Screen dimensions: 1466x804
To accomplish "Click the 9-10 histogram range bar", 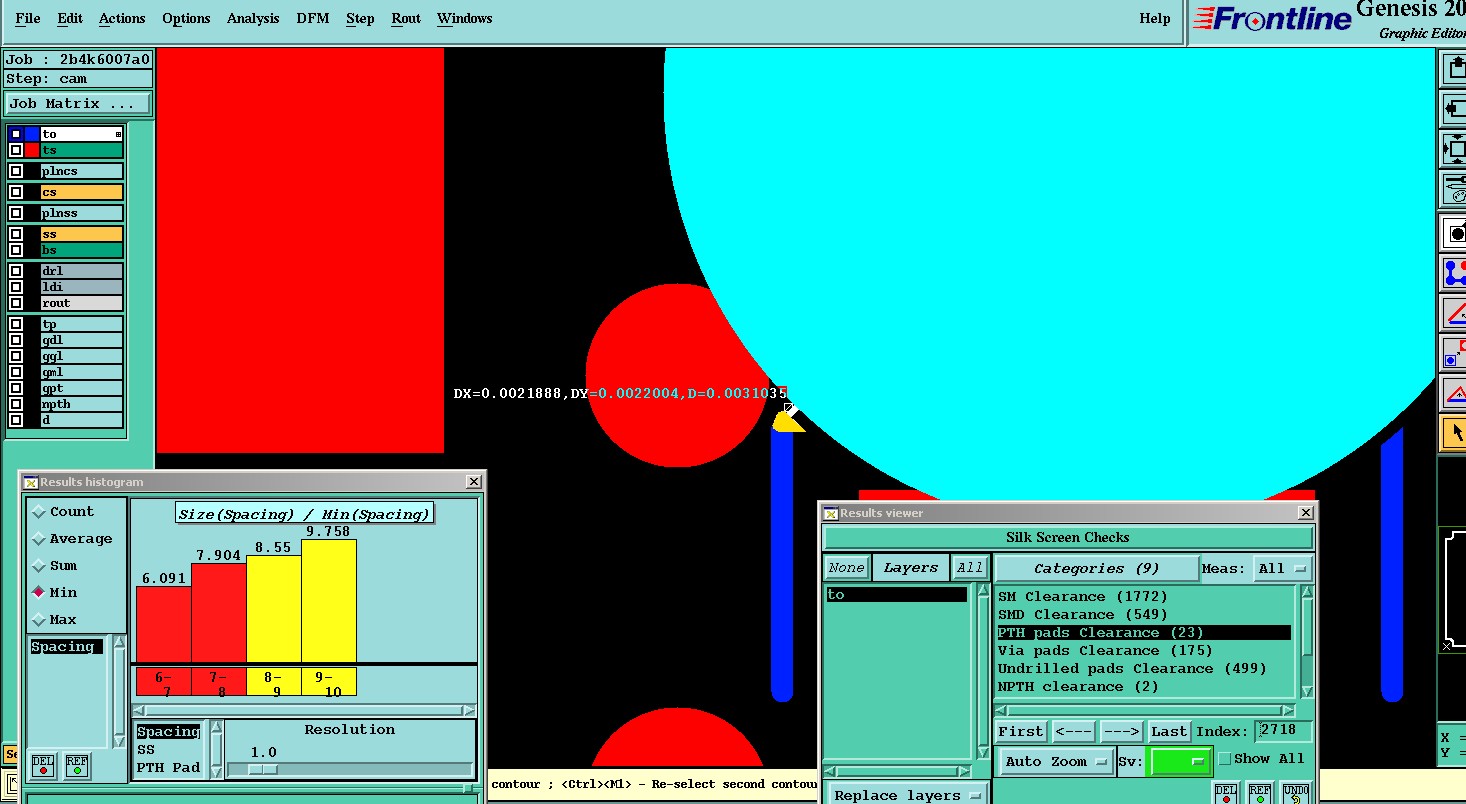I will (329, 601).
